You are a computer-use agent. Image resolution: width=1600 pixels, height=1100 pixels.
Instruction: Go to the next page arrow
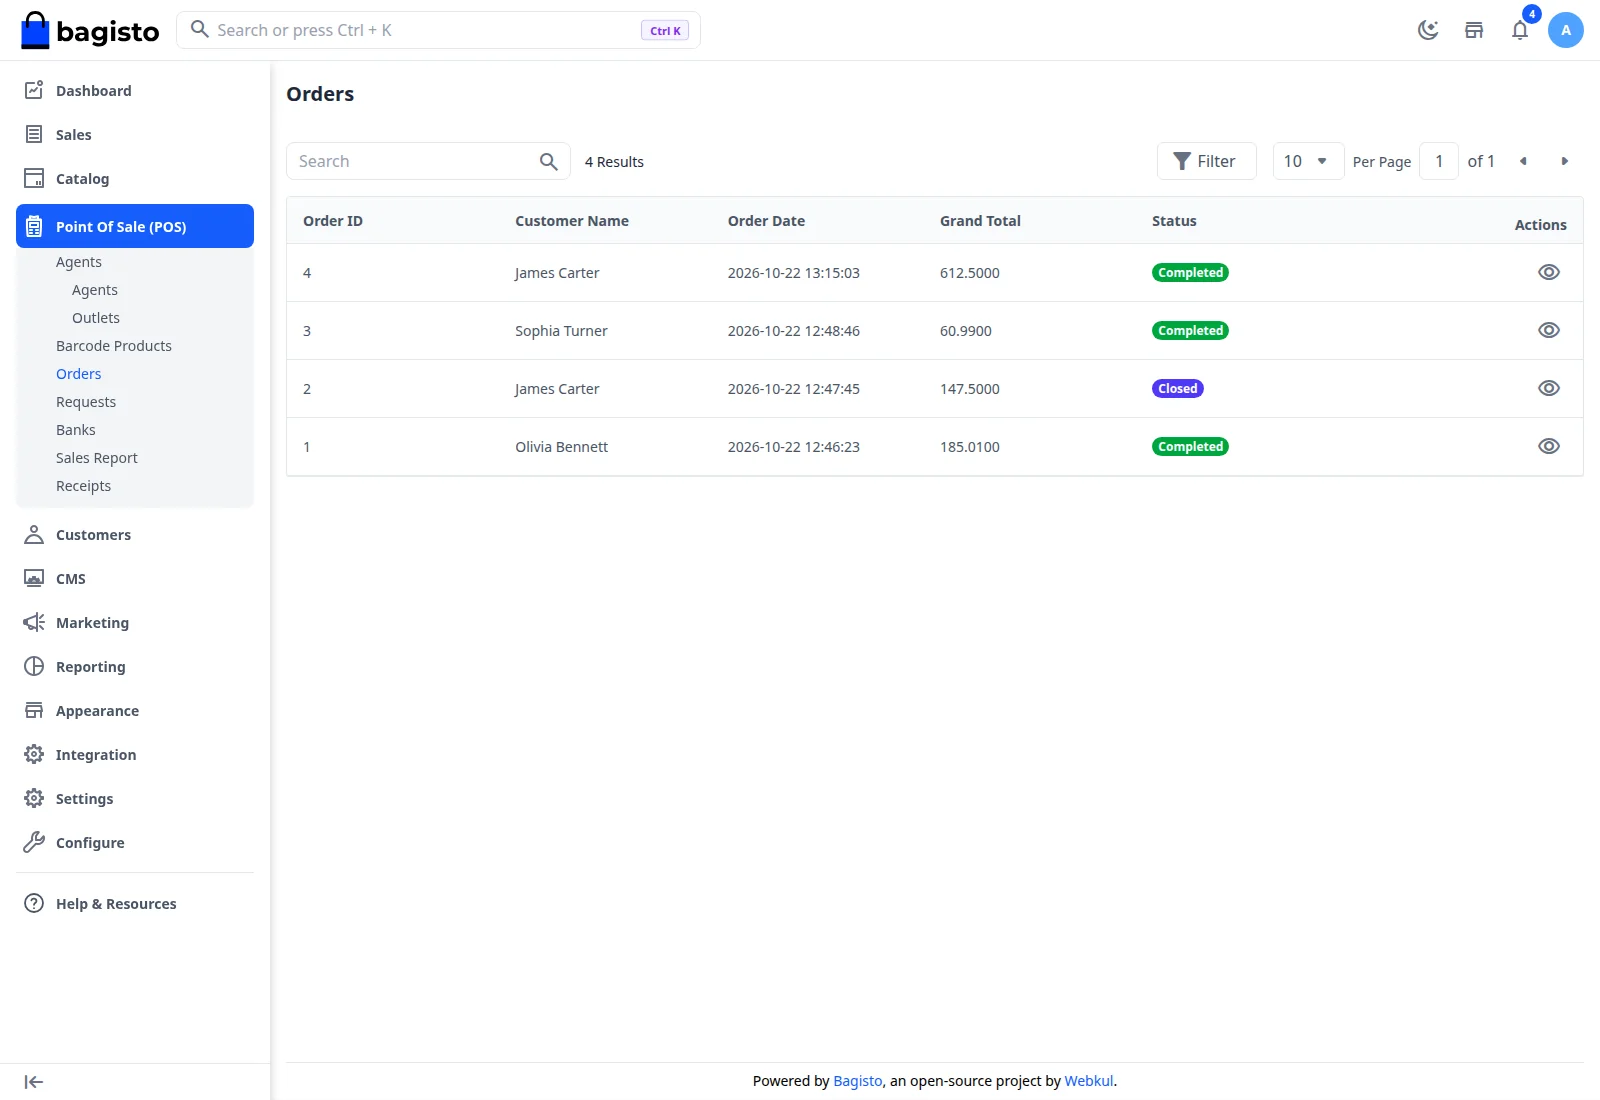pyautogui.click(x=1565, y=161)
